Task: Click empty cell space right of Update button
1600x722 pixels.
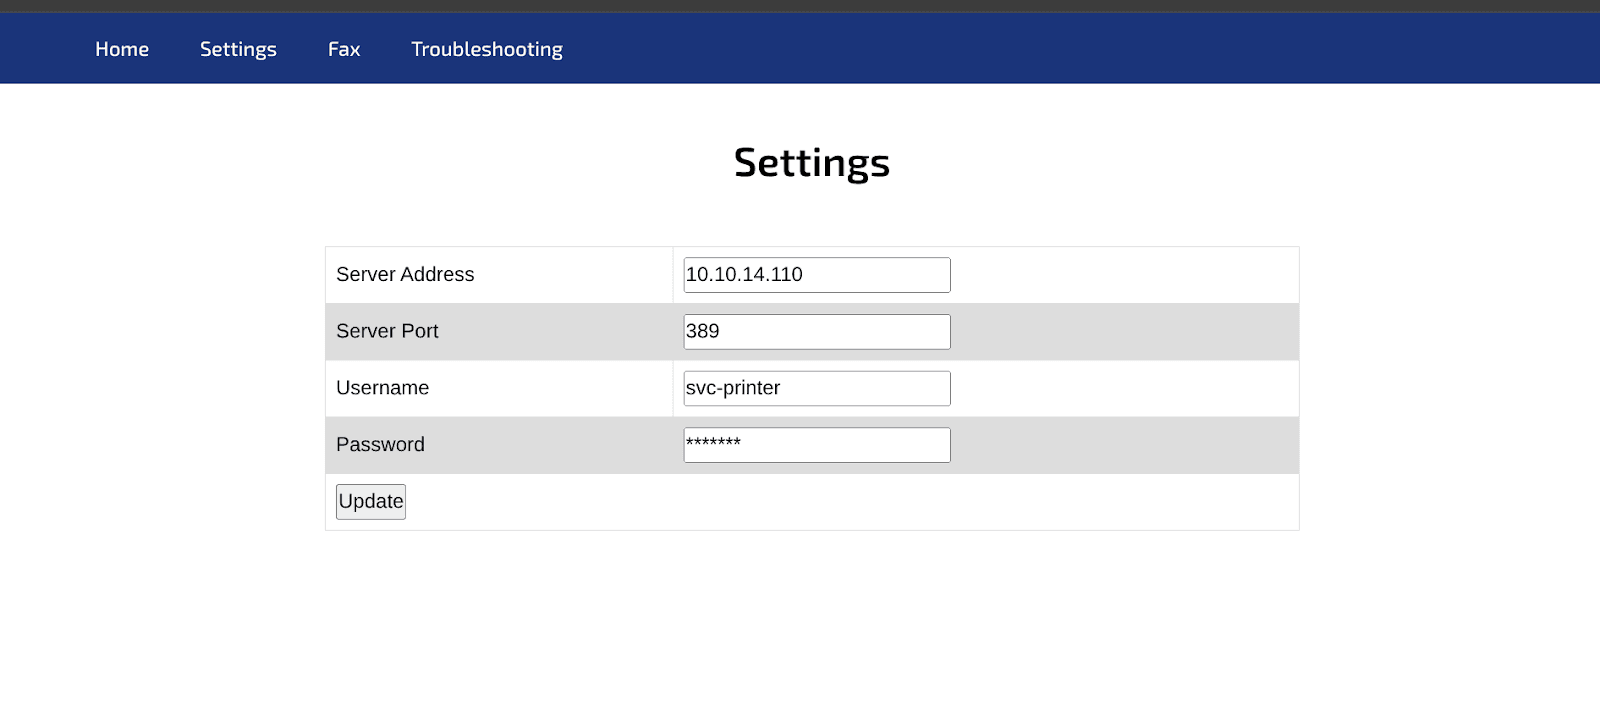Action: click(x=800, y=502)
